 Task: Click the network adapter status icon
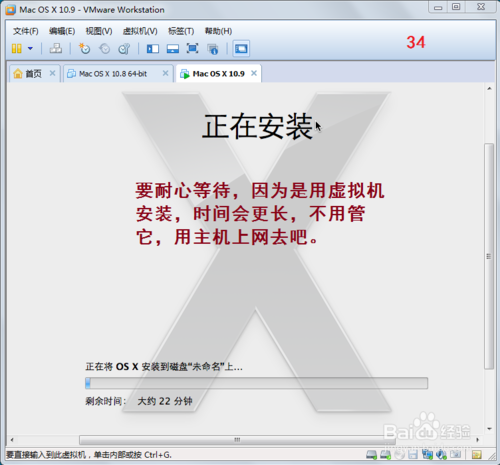(427, 454)
